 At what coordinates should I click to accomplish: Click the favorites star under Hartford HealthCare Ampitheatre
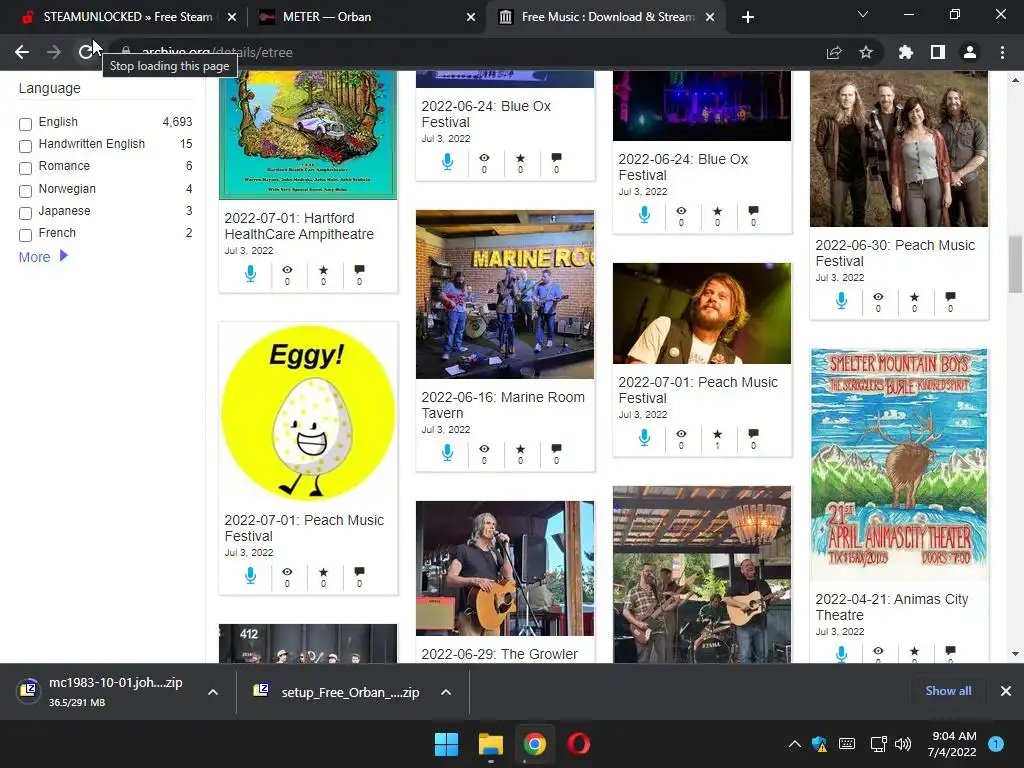(323, 270)
